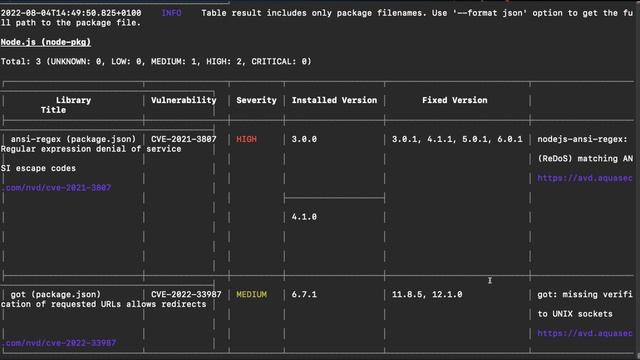
Task: Click 'll path to the package file.' line
Action: pyautogui.click(x=71, y=23)
